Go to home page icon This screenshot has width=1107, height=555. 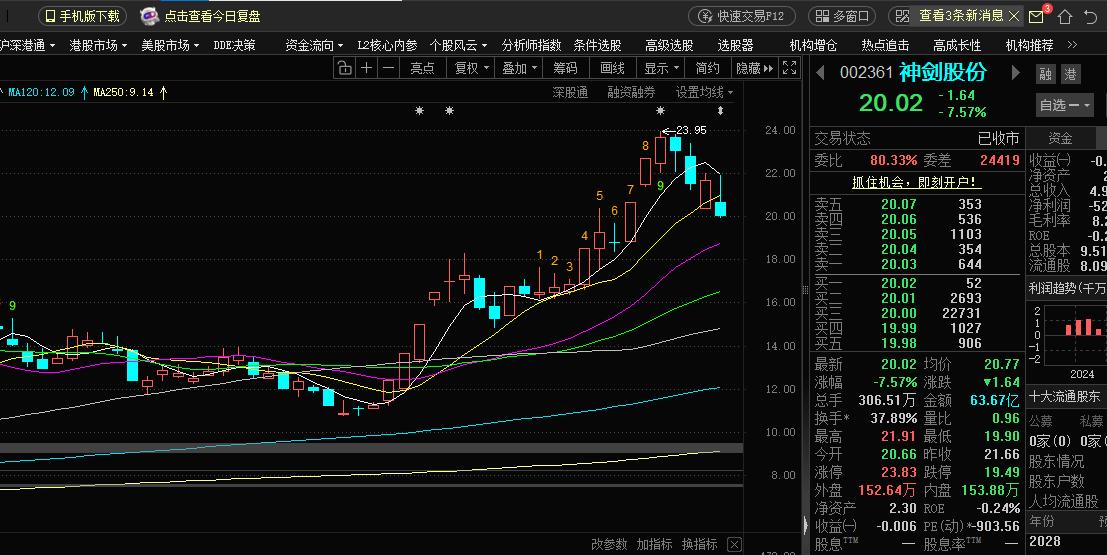pos(1065,16)
